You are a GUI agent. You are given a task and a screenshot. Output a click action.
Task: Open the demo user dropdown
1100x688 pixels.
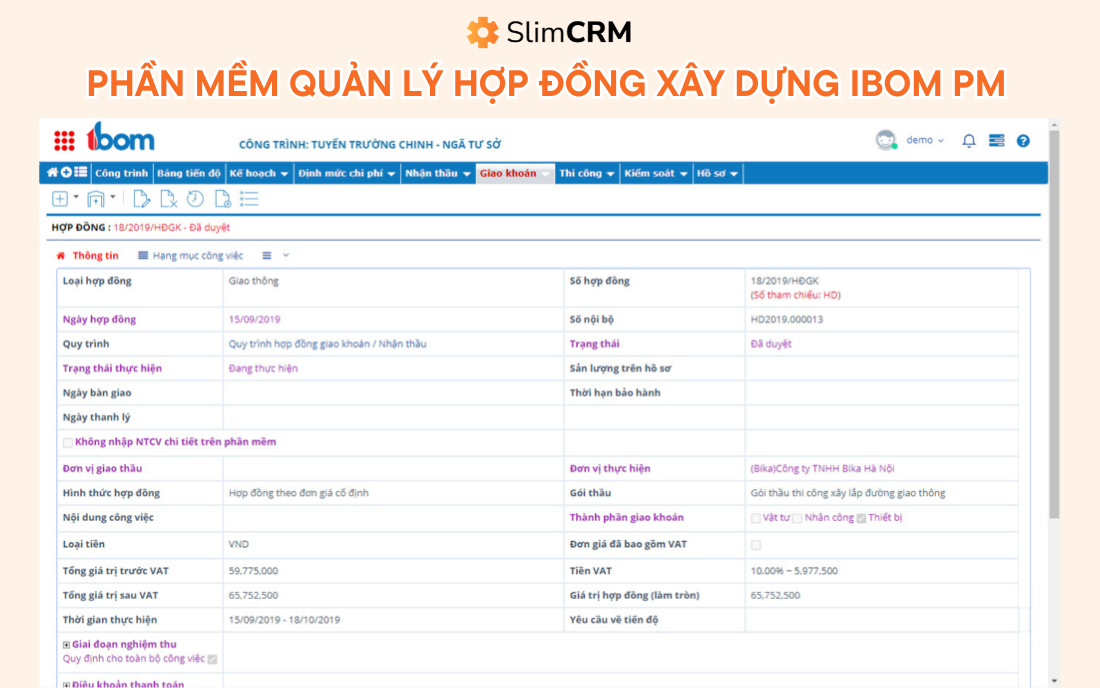[924, 140]
